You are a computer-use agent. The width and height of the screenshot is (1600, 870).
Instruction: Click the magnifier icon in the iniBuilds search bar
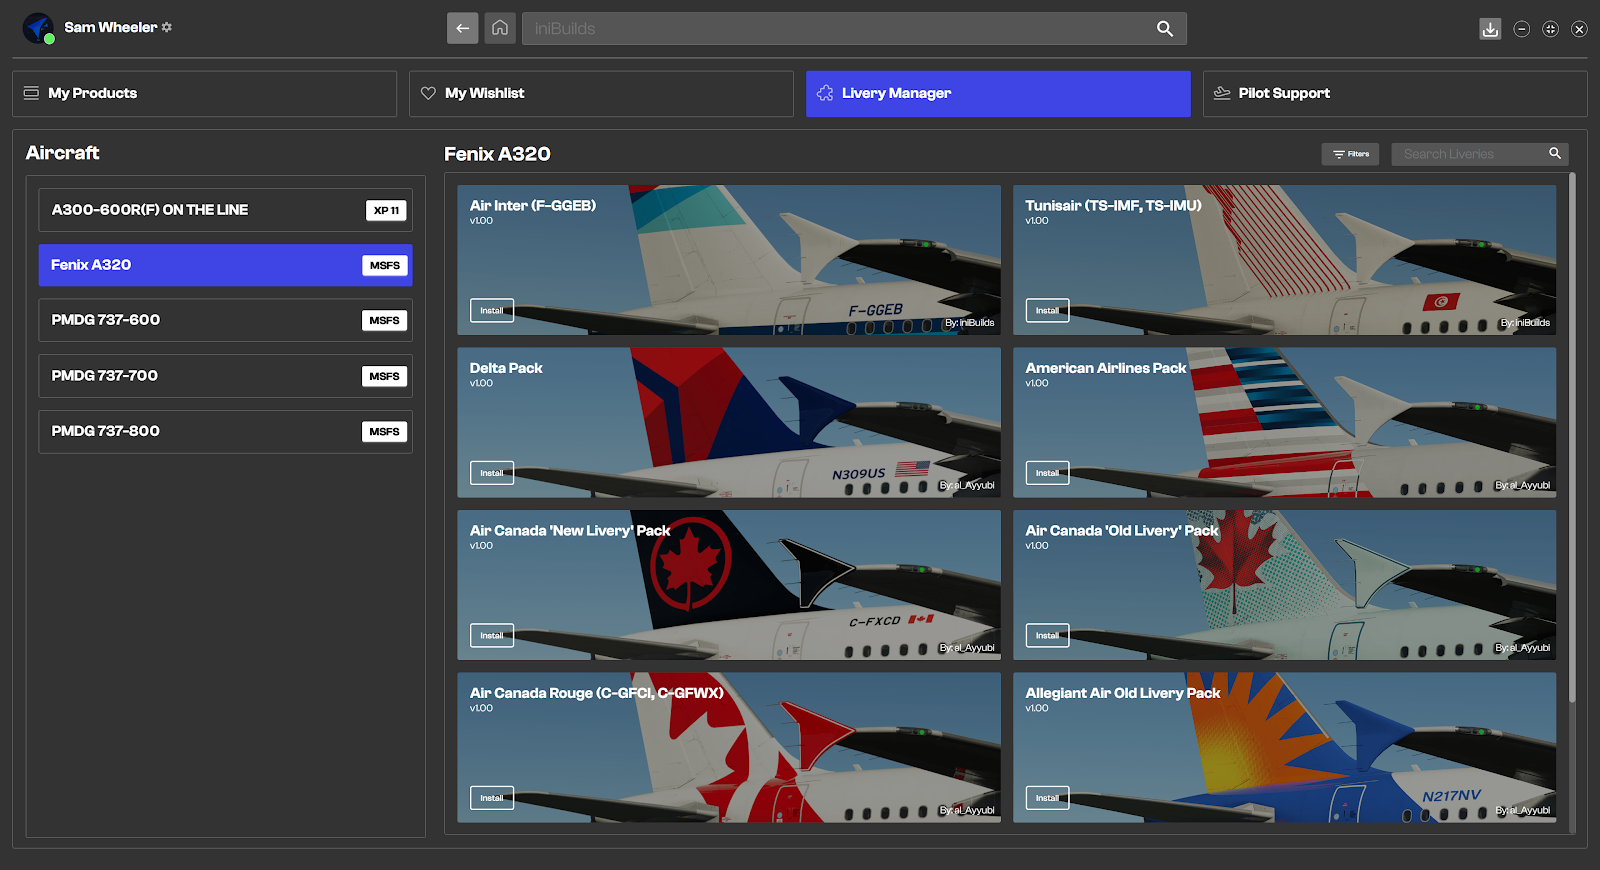[1164, 29]
